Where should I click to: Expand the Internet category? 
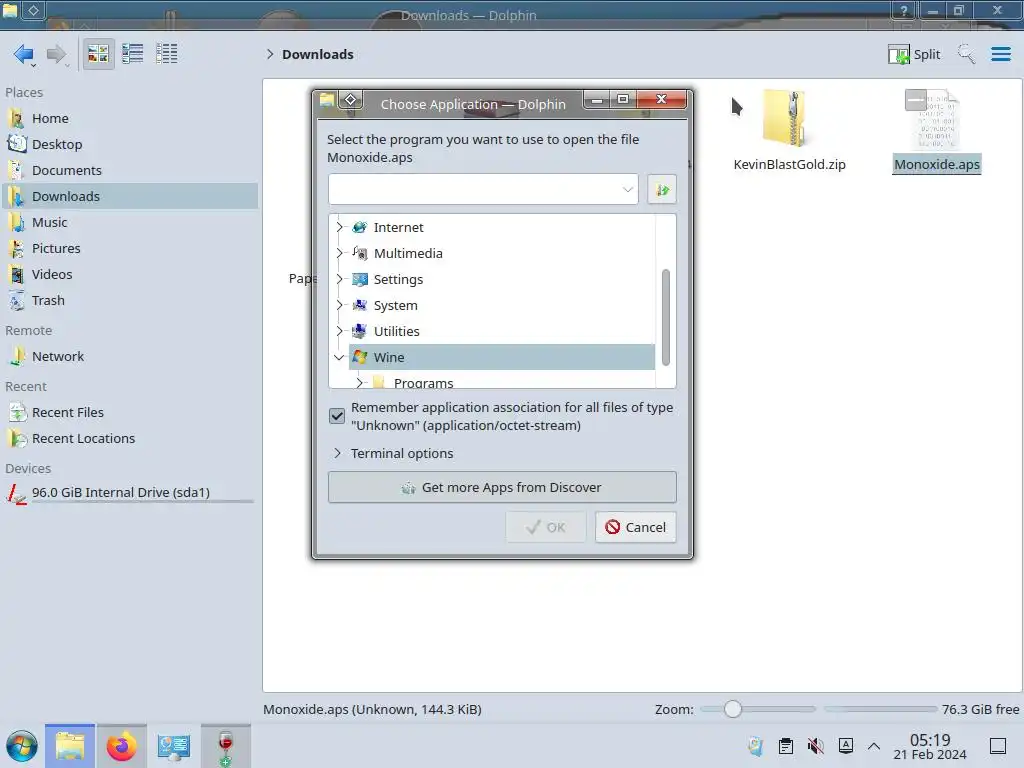pyautogui.click(x=339, y=227)
